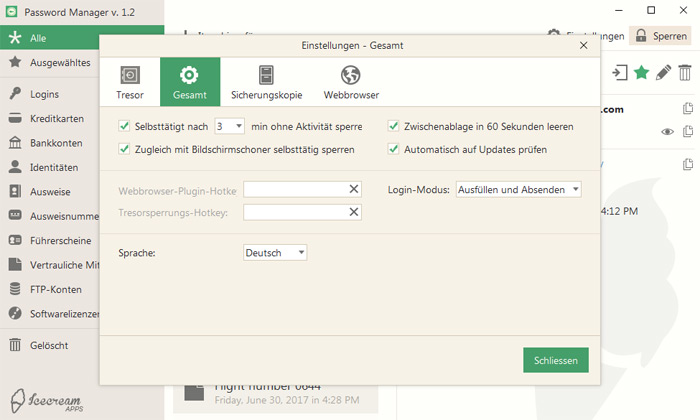
Task: Open the Kreditkarten category
Action: click(x=50, y=119)
